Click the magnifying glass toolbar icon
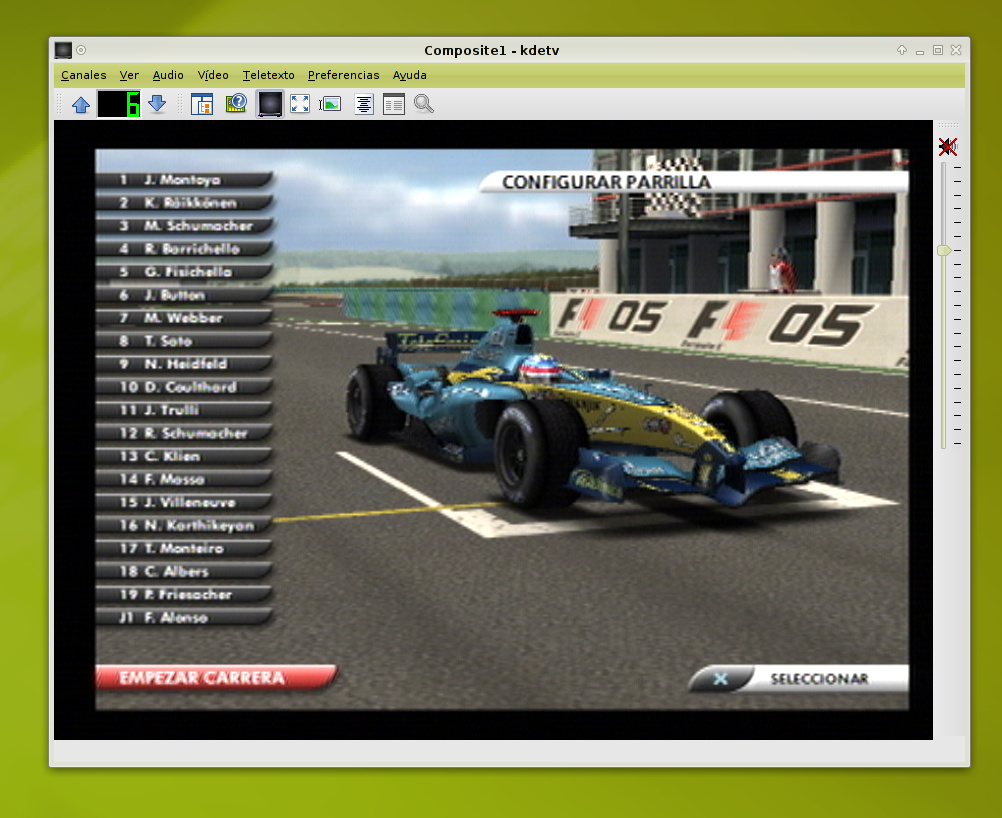 [424, 104]
